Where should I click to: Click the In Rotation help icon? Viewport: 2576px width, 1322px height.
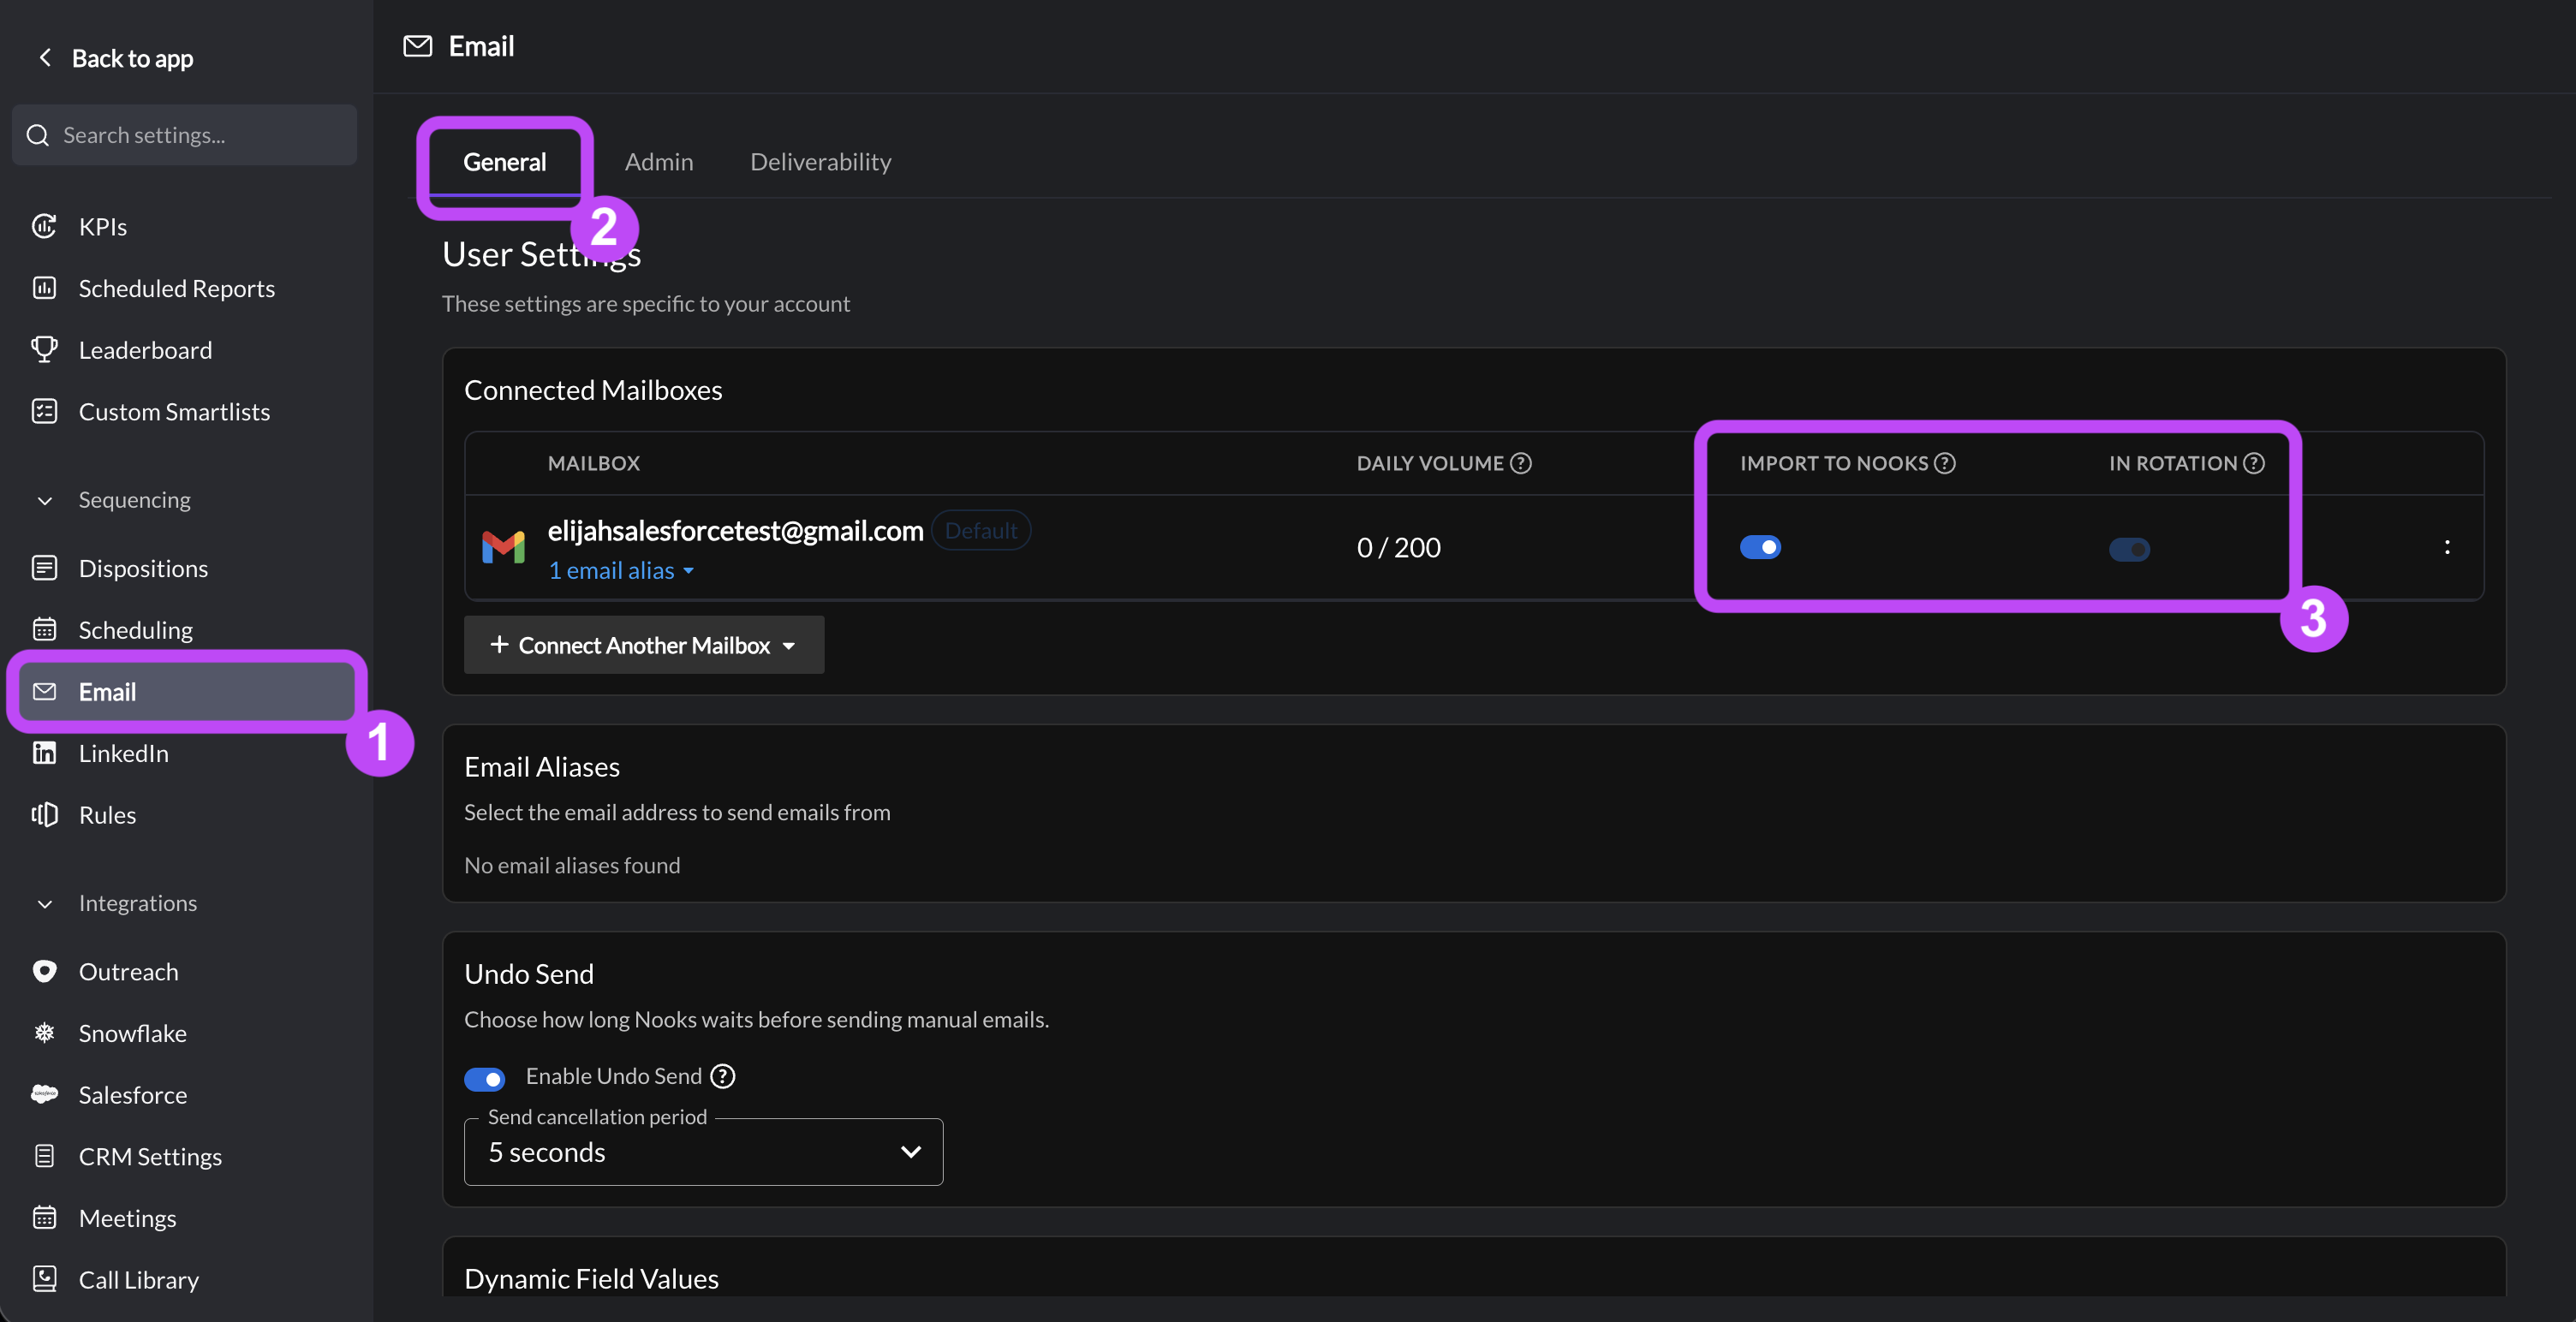tap(2253, 463)
